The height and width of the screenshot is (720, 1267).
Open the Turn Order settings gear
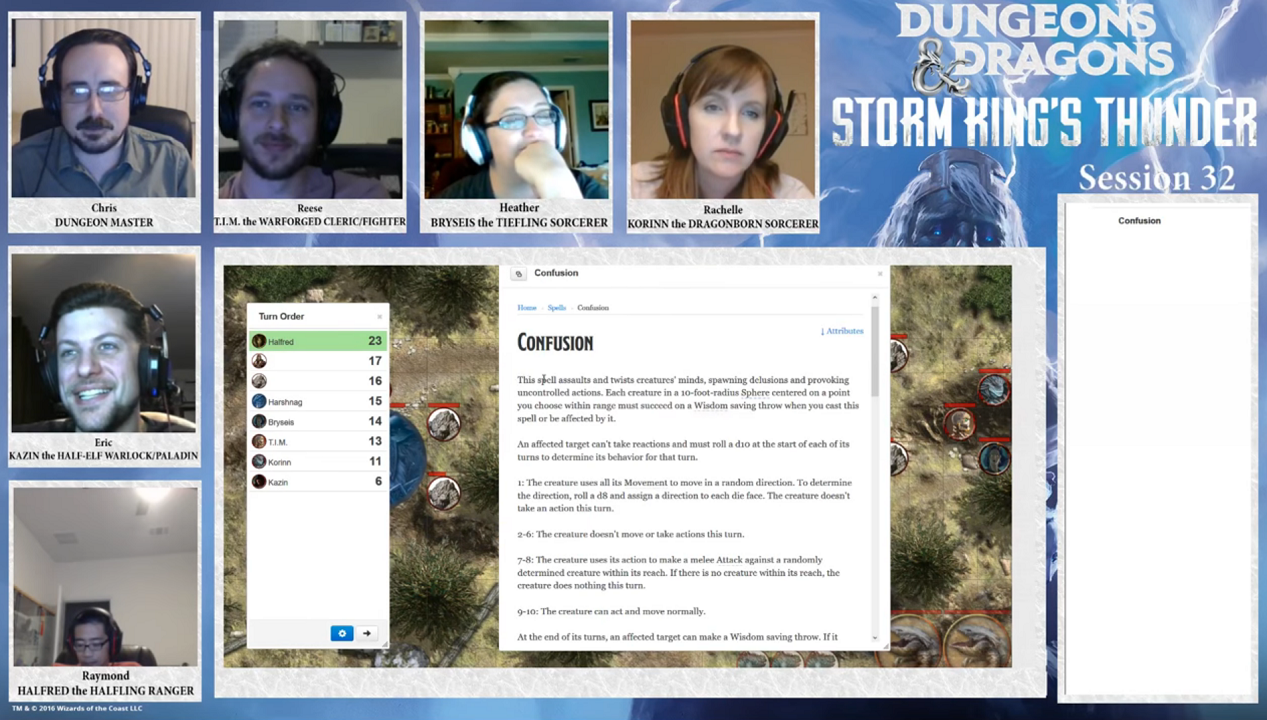(341, 633)
